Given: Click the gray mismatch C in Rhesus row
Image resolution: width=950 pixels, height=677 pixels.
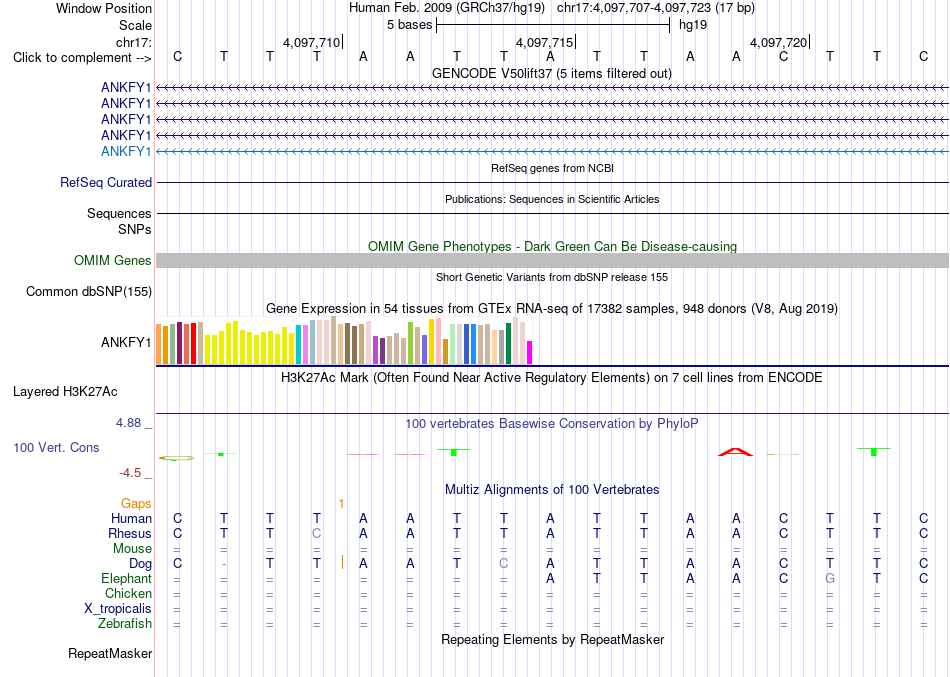Looking at the screenshot, I should 316,533.
